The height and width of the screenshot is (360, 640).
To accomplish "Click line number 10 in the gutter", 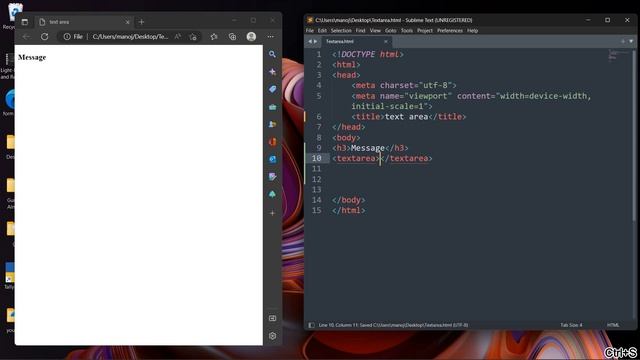I will pyautogui.click(x=316, y=158).
